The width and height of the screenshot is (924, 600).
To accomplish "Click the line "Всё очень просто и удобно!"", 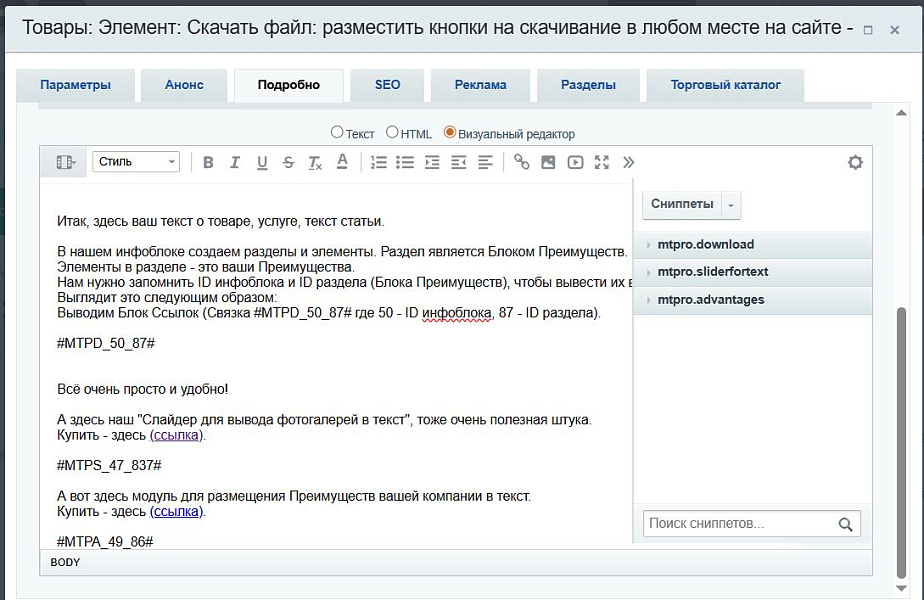I will (143, 390).
